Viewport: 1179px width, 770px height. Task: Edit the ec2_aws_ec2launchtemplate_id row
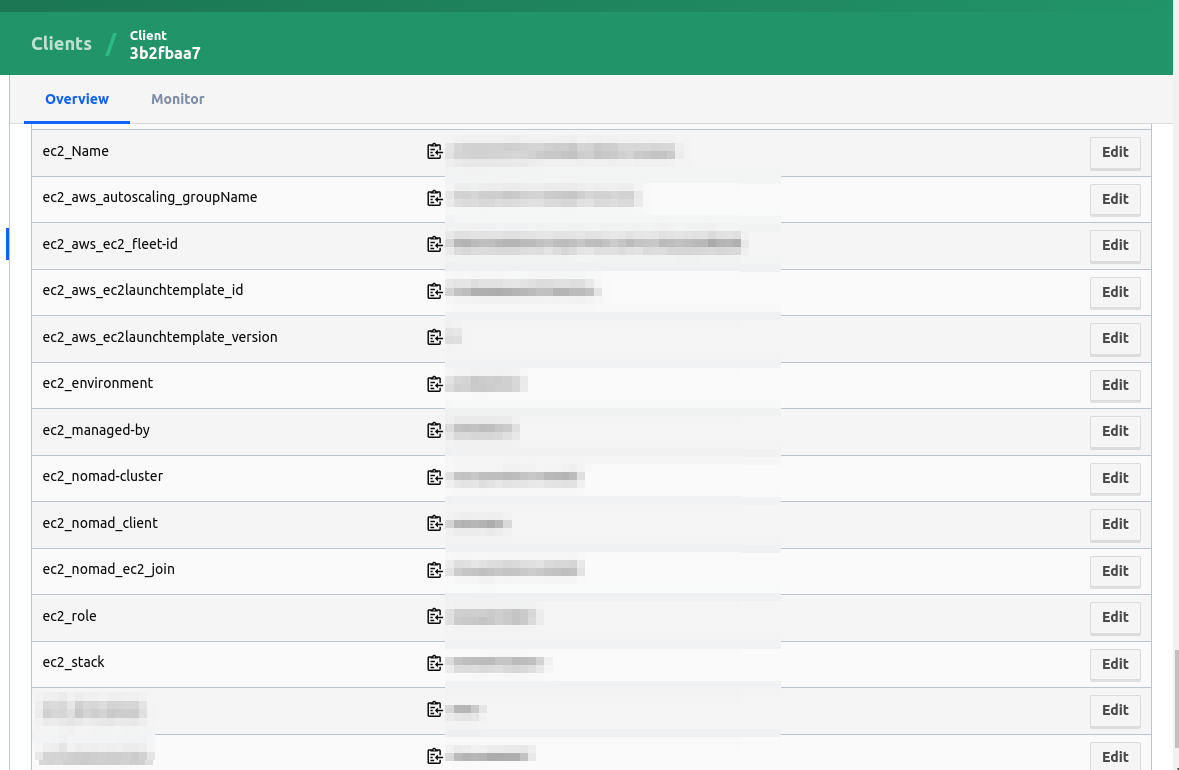pos(1115,292)
